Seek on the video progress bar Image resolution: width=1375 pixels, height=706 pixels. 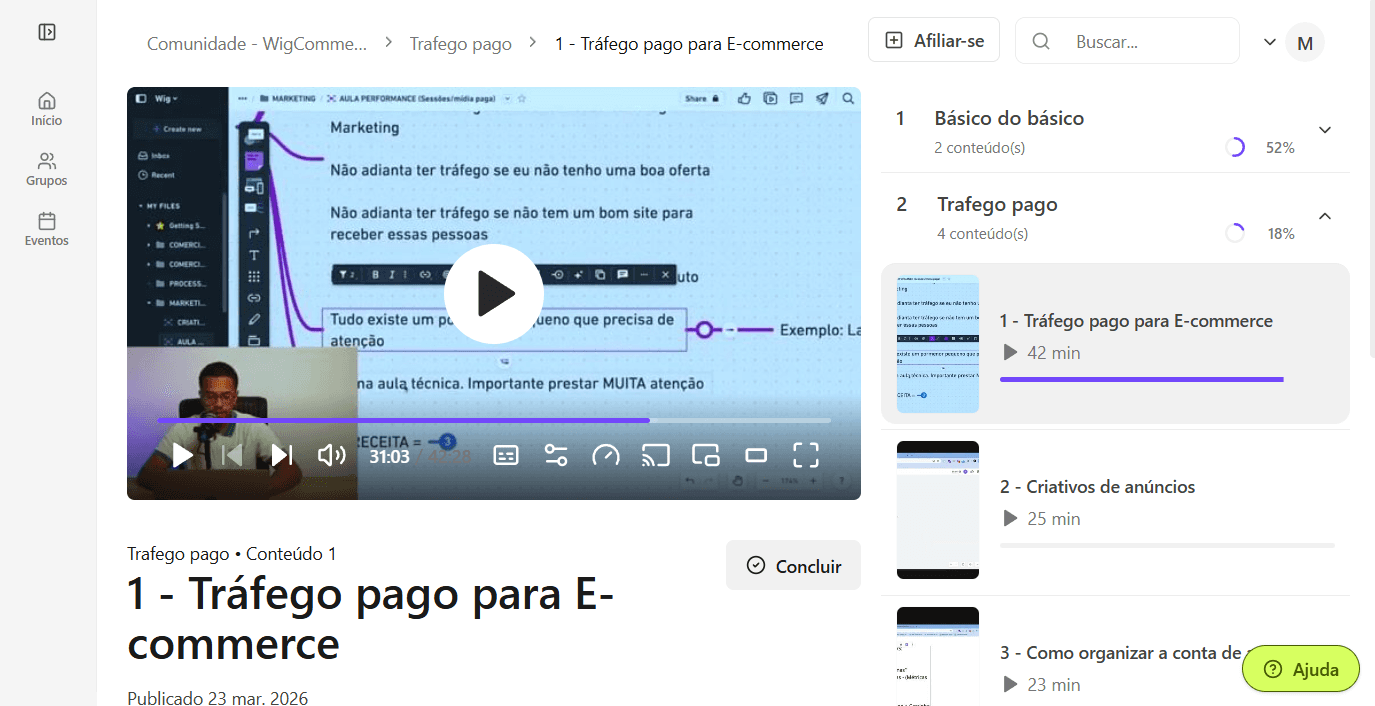coord(494,420)
